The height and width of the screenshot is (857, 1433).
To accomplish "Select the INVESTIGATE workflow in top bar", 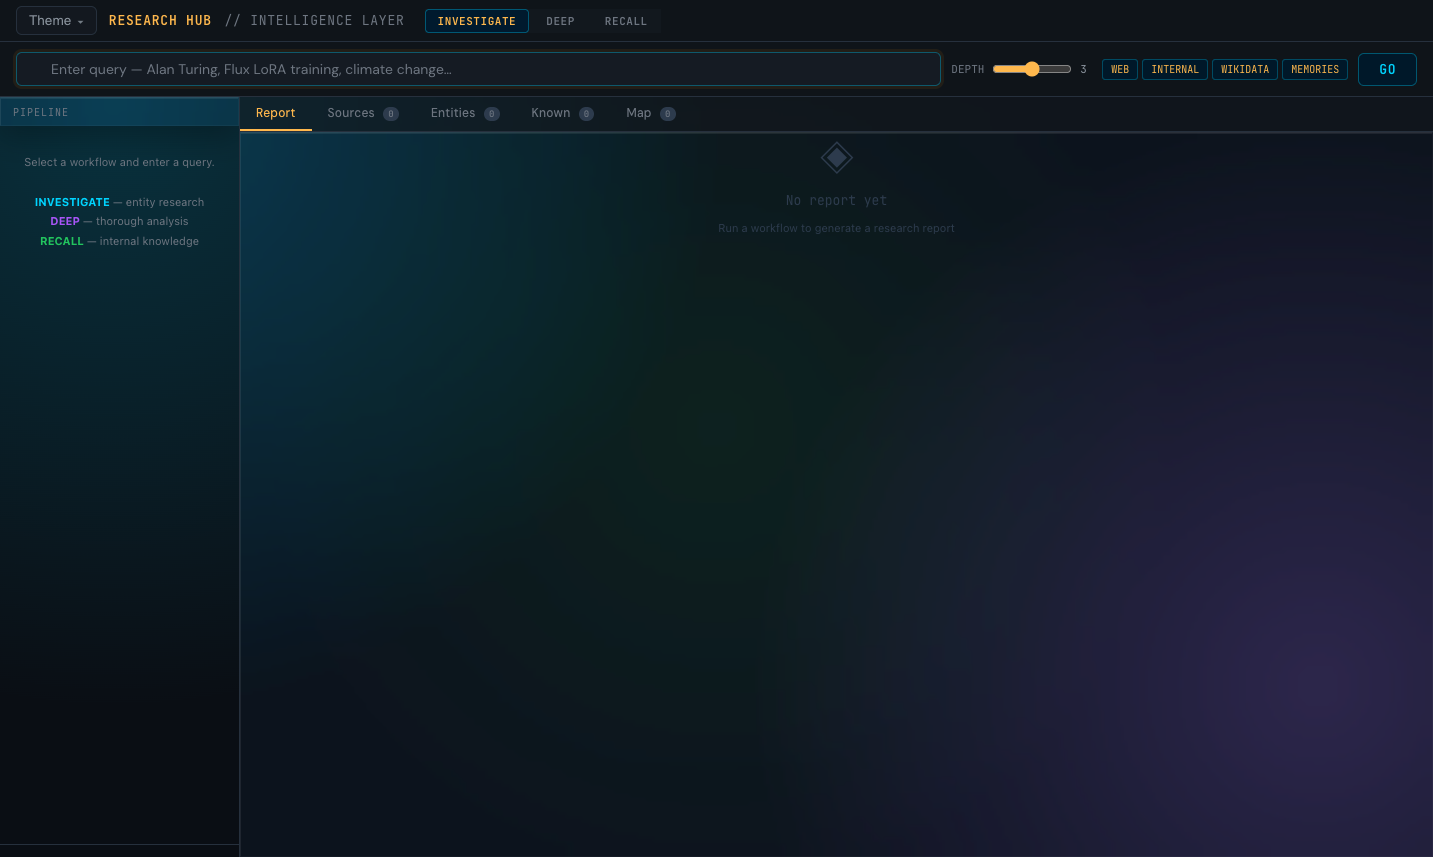I will [x=476, y=21].
